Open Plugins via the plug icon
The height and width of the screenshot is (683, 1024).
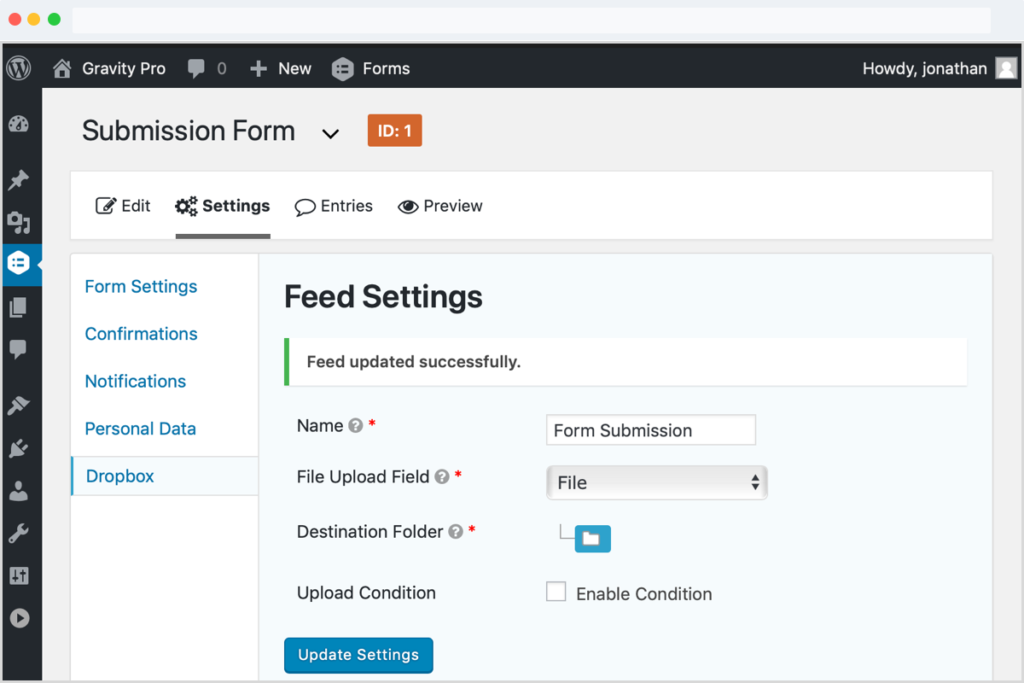tap(20, 448)
